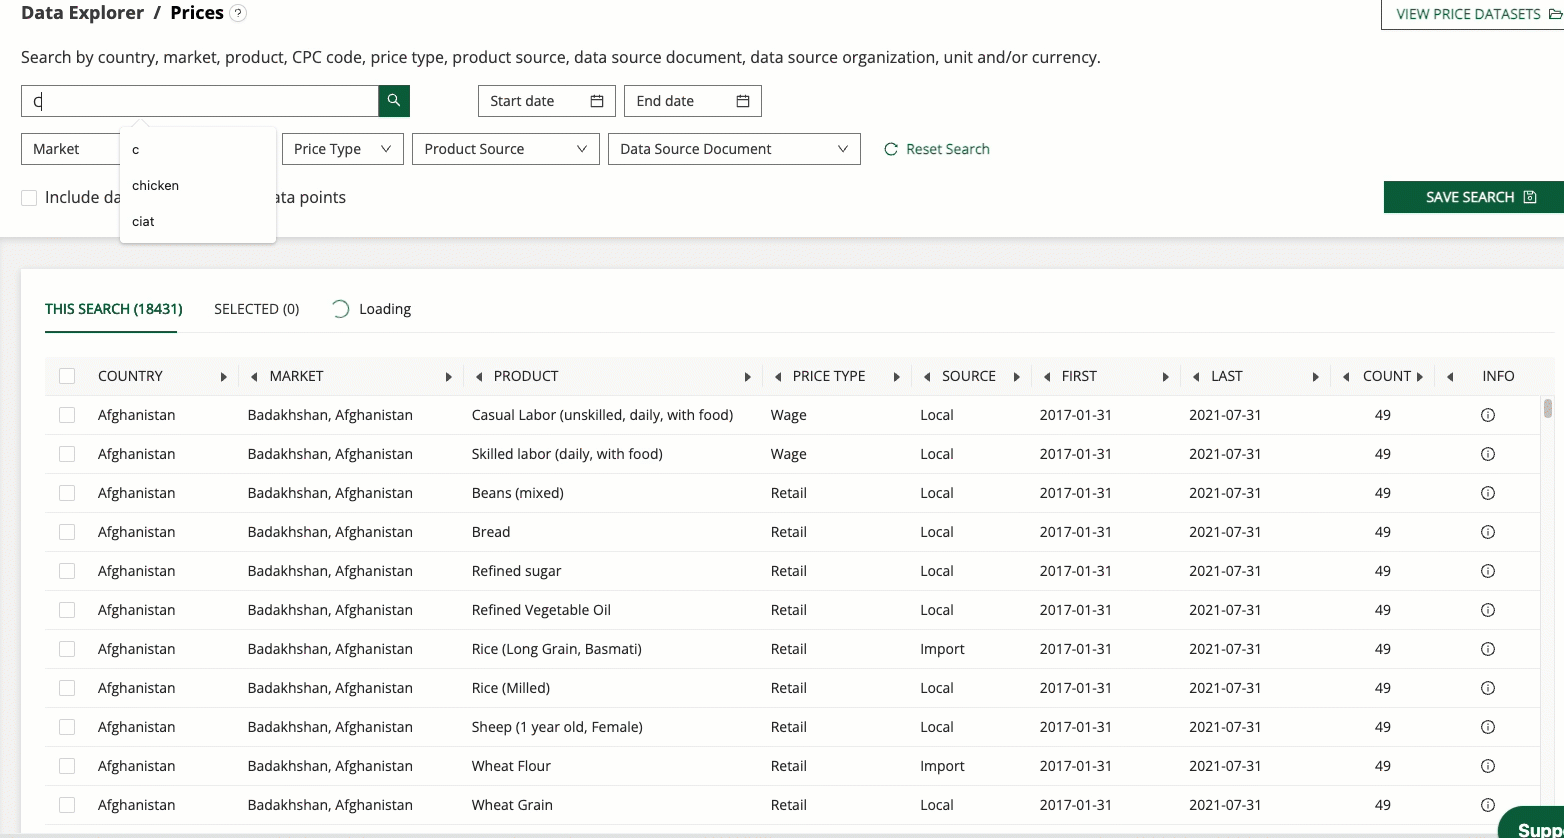Open the Product Source dropdown
1564x838 pixels.
[505, 149]
